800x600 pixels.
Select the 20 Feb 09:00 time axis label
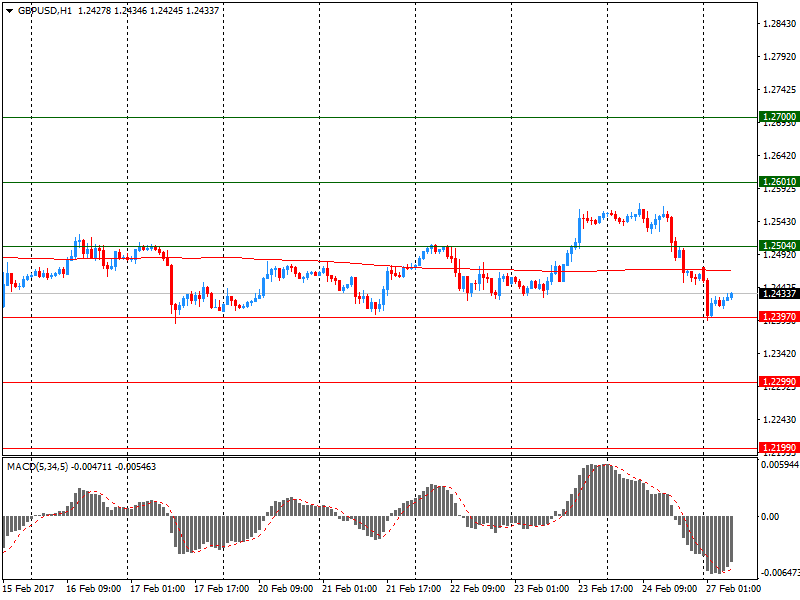pos(286,589)
